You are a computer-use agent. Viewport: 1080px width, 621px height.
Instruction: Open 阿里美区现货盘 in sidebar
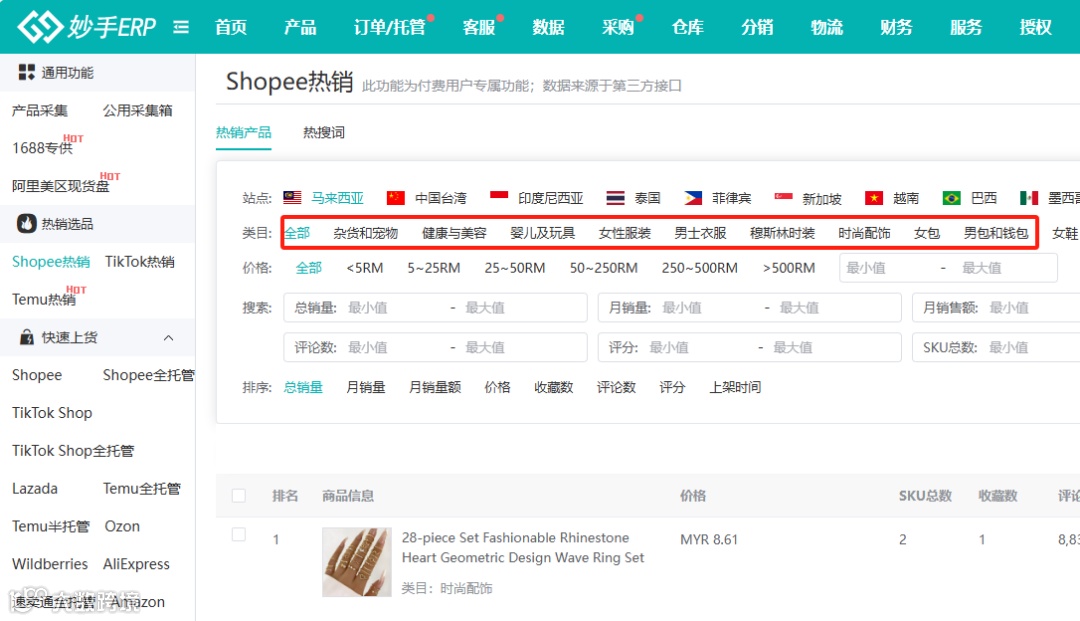coord(61,186)
